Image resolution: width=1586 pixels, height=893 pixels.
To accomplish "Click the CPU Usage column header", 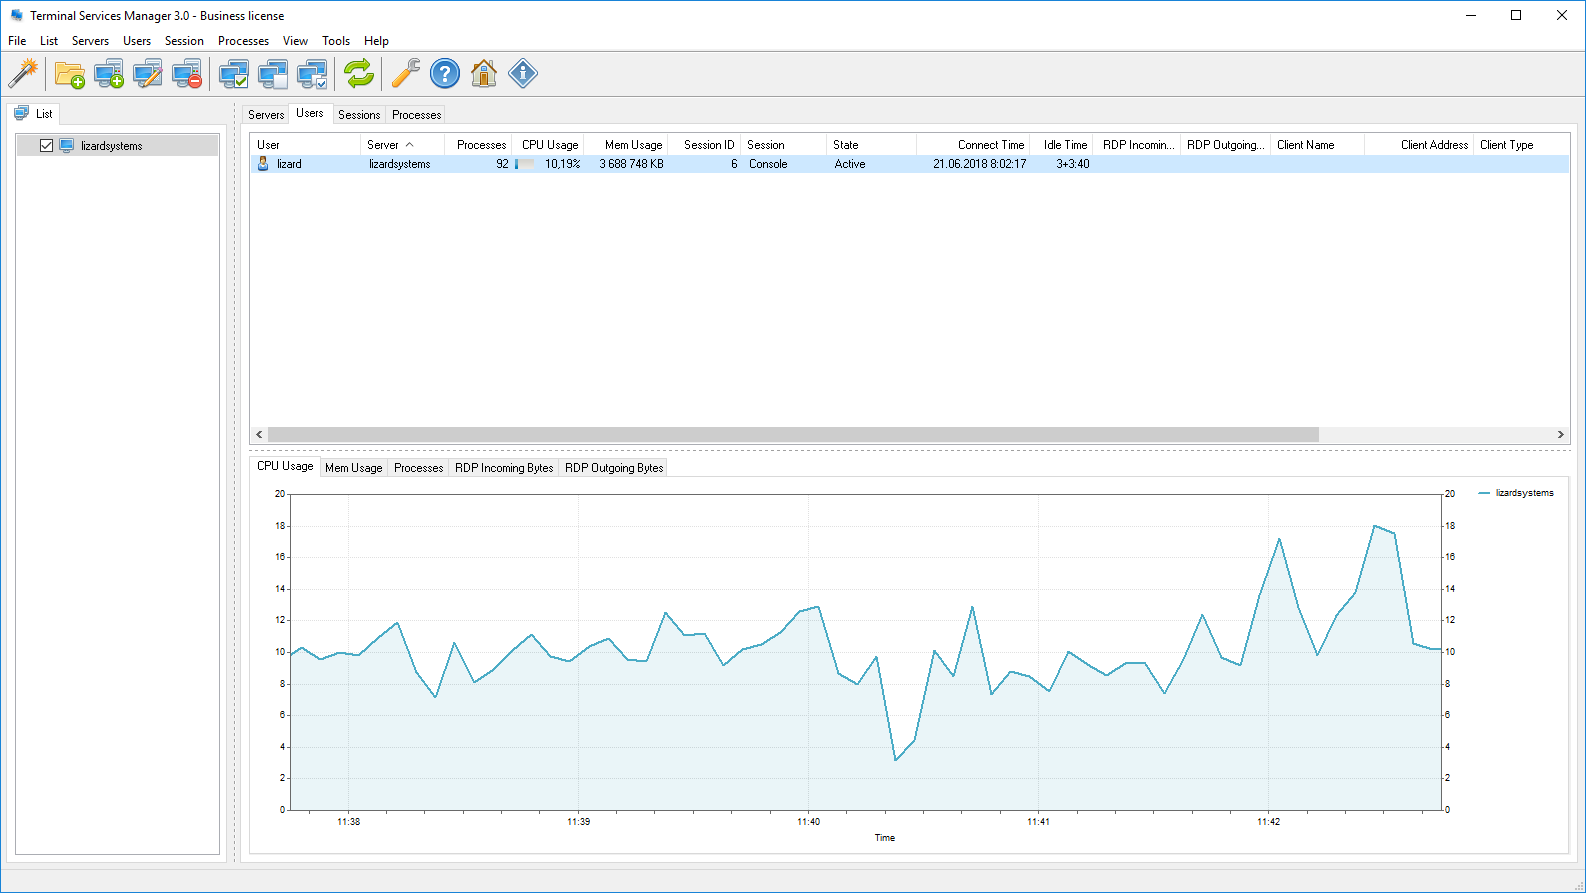I will coord(549,145).
